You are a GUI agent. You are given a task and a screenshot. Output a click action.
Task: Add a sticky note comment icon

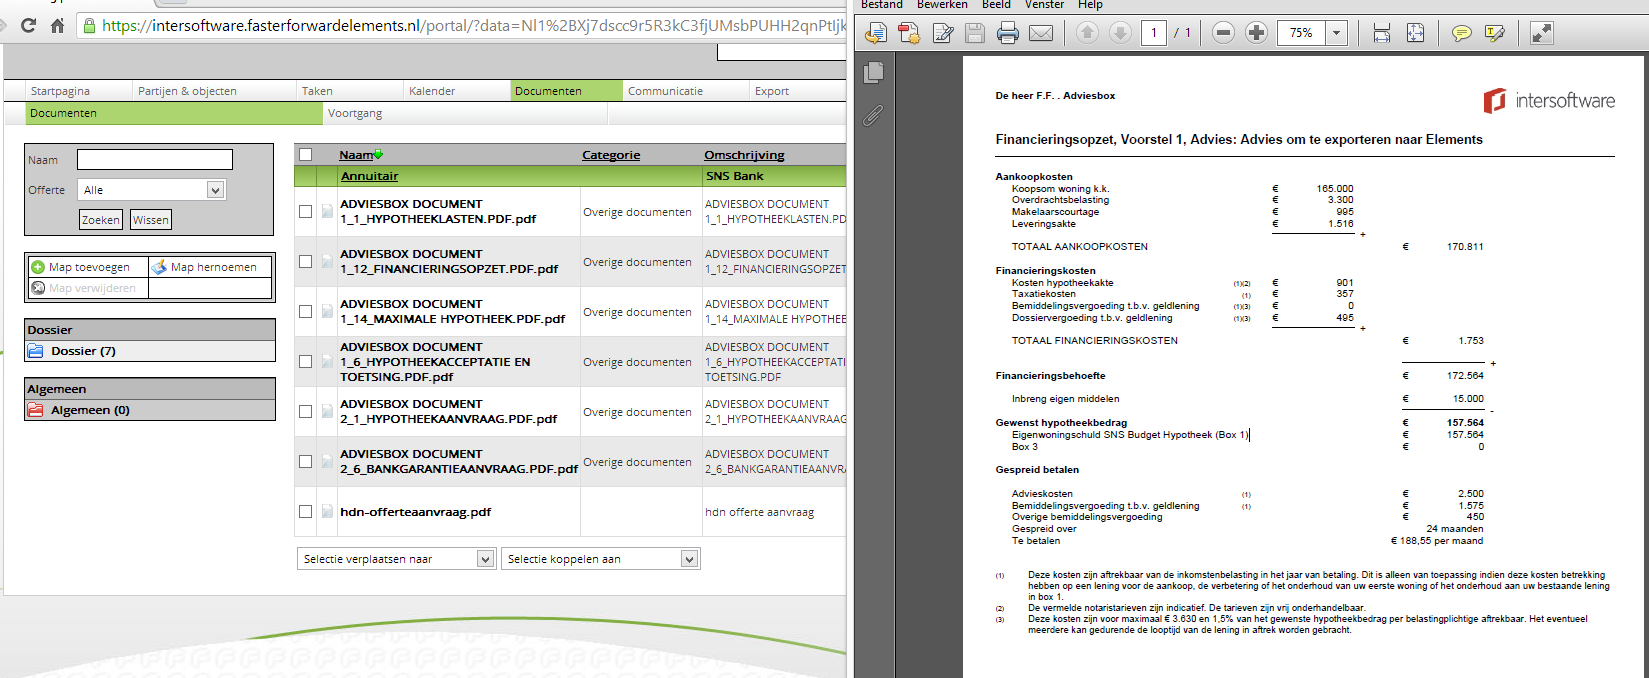pyautogui.click(x=1461, y=33)
